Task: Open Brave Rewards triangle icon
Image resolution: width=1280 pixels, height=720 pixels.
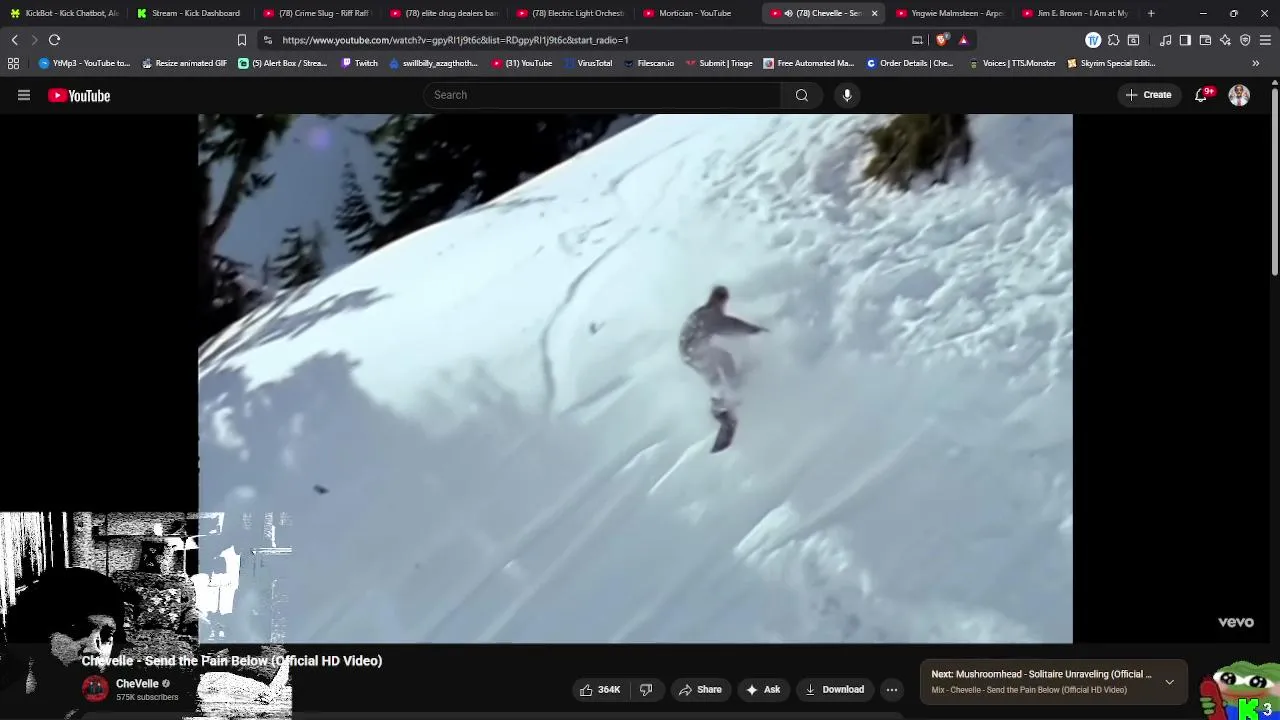Action: coord(963,40)
